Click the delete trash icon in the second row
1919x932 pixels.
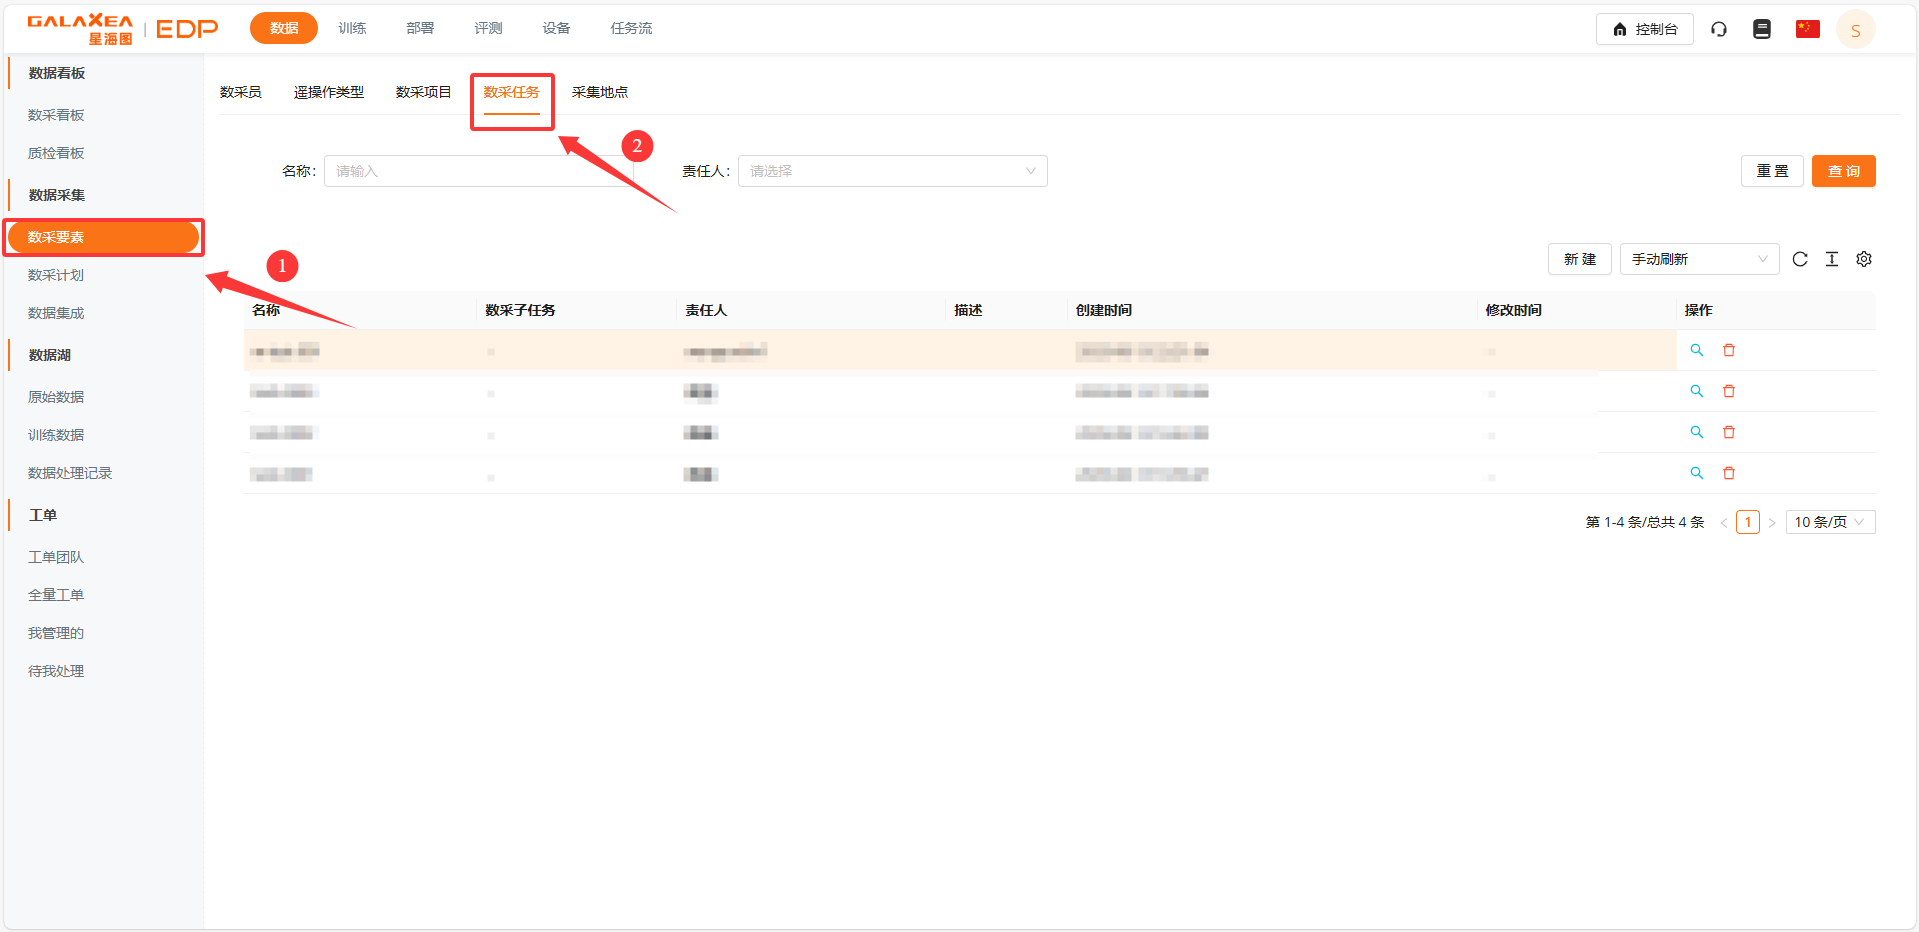(x=1729, y=391)
